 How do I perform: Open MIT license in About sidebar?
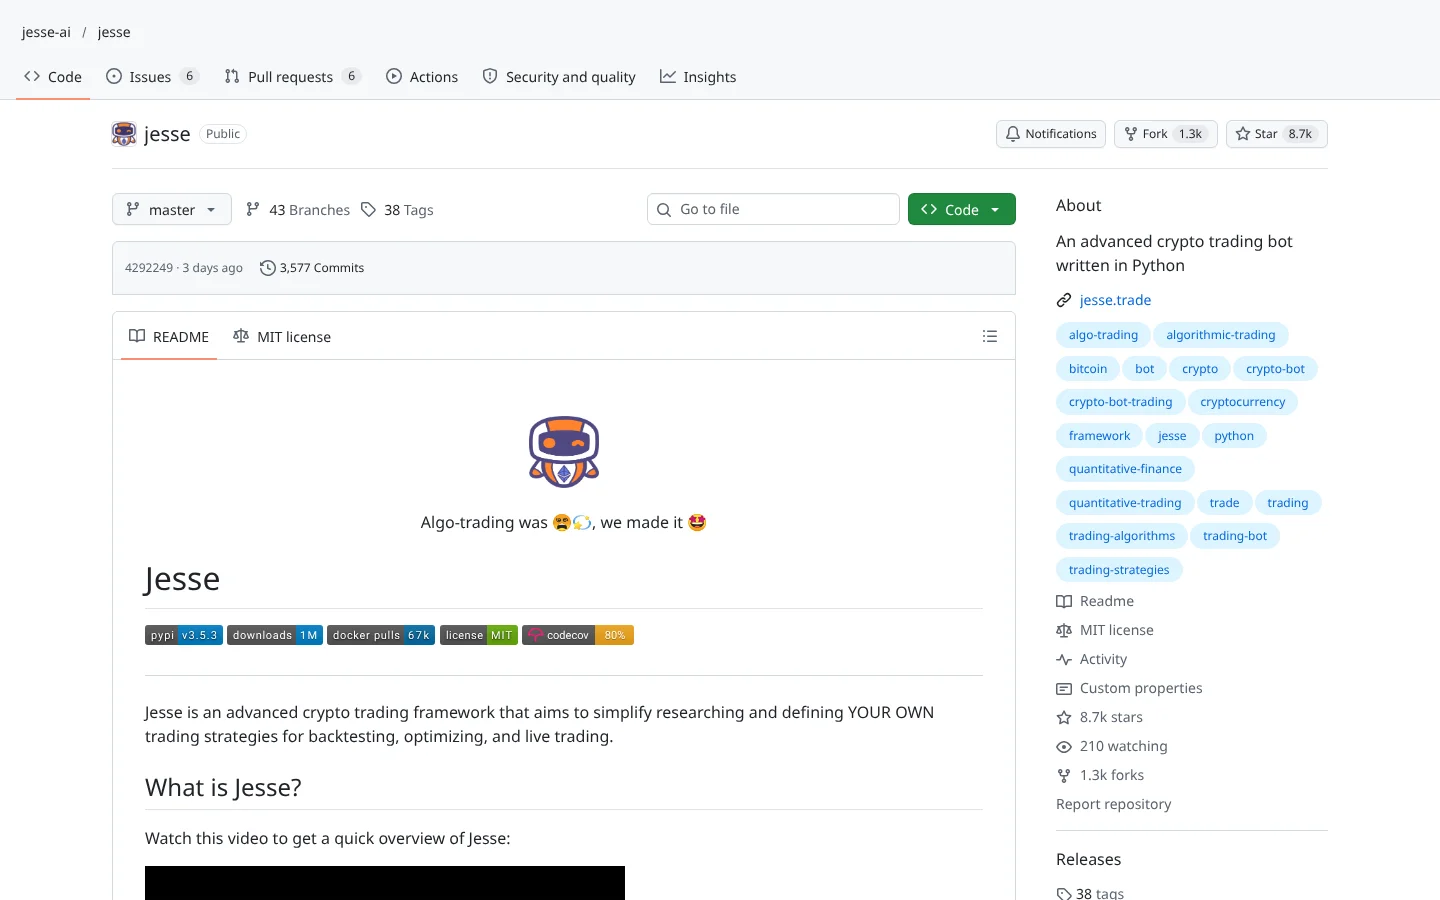[x=1105, y=630]
